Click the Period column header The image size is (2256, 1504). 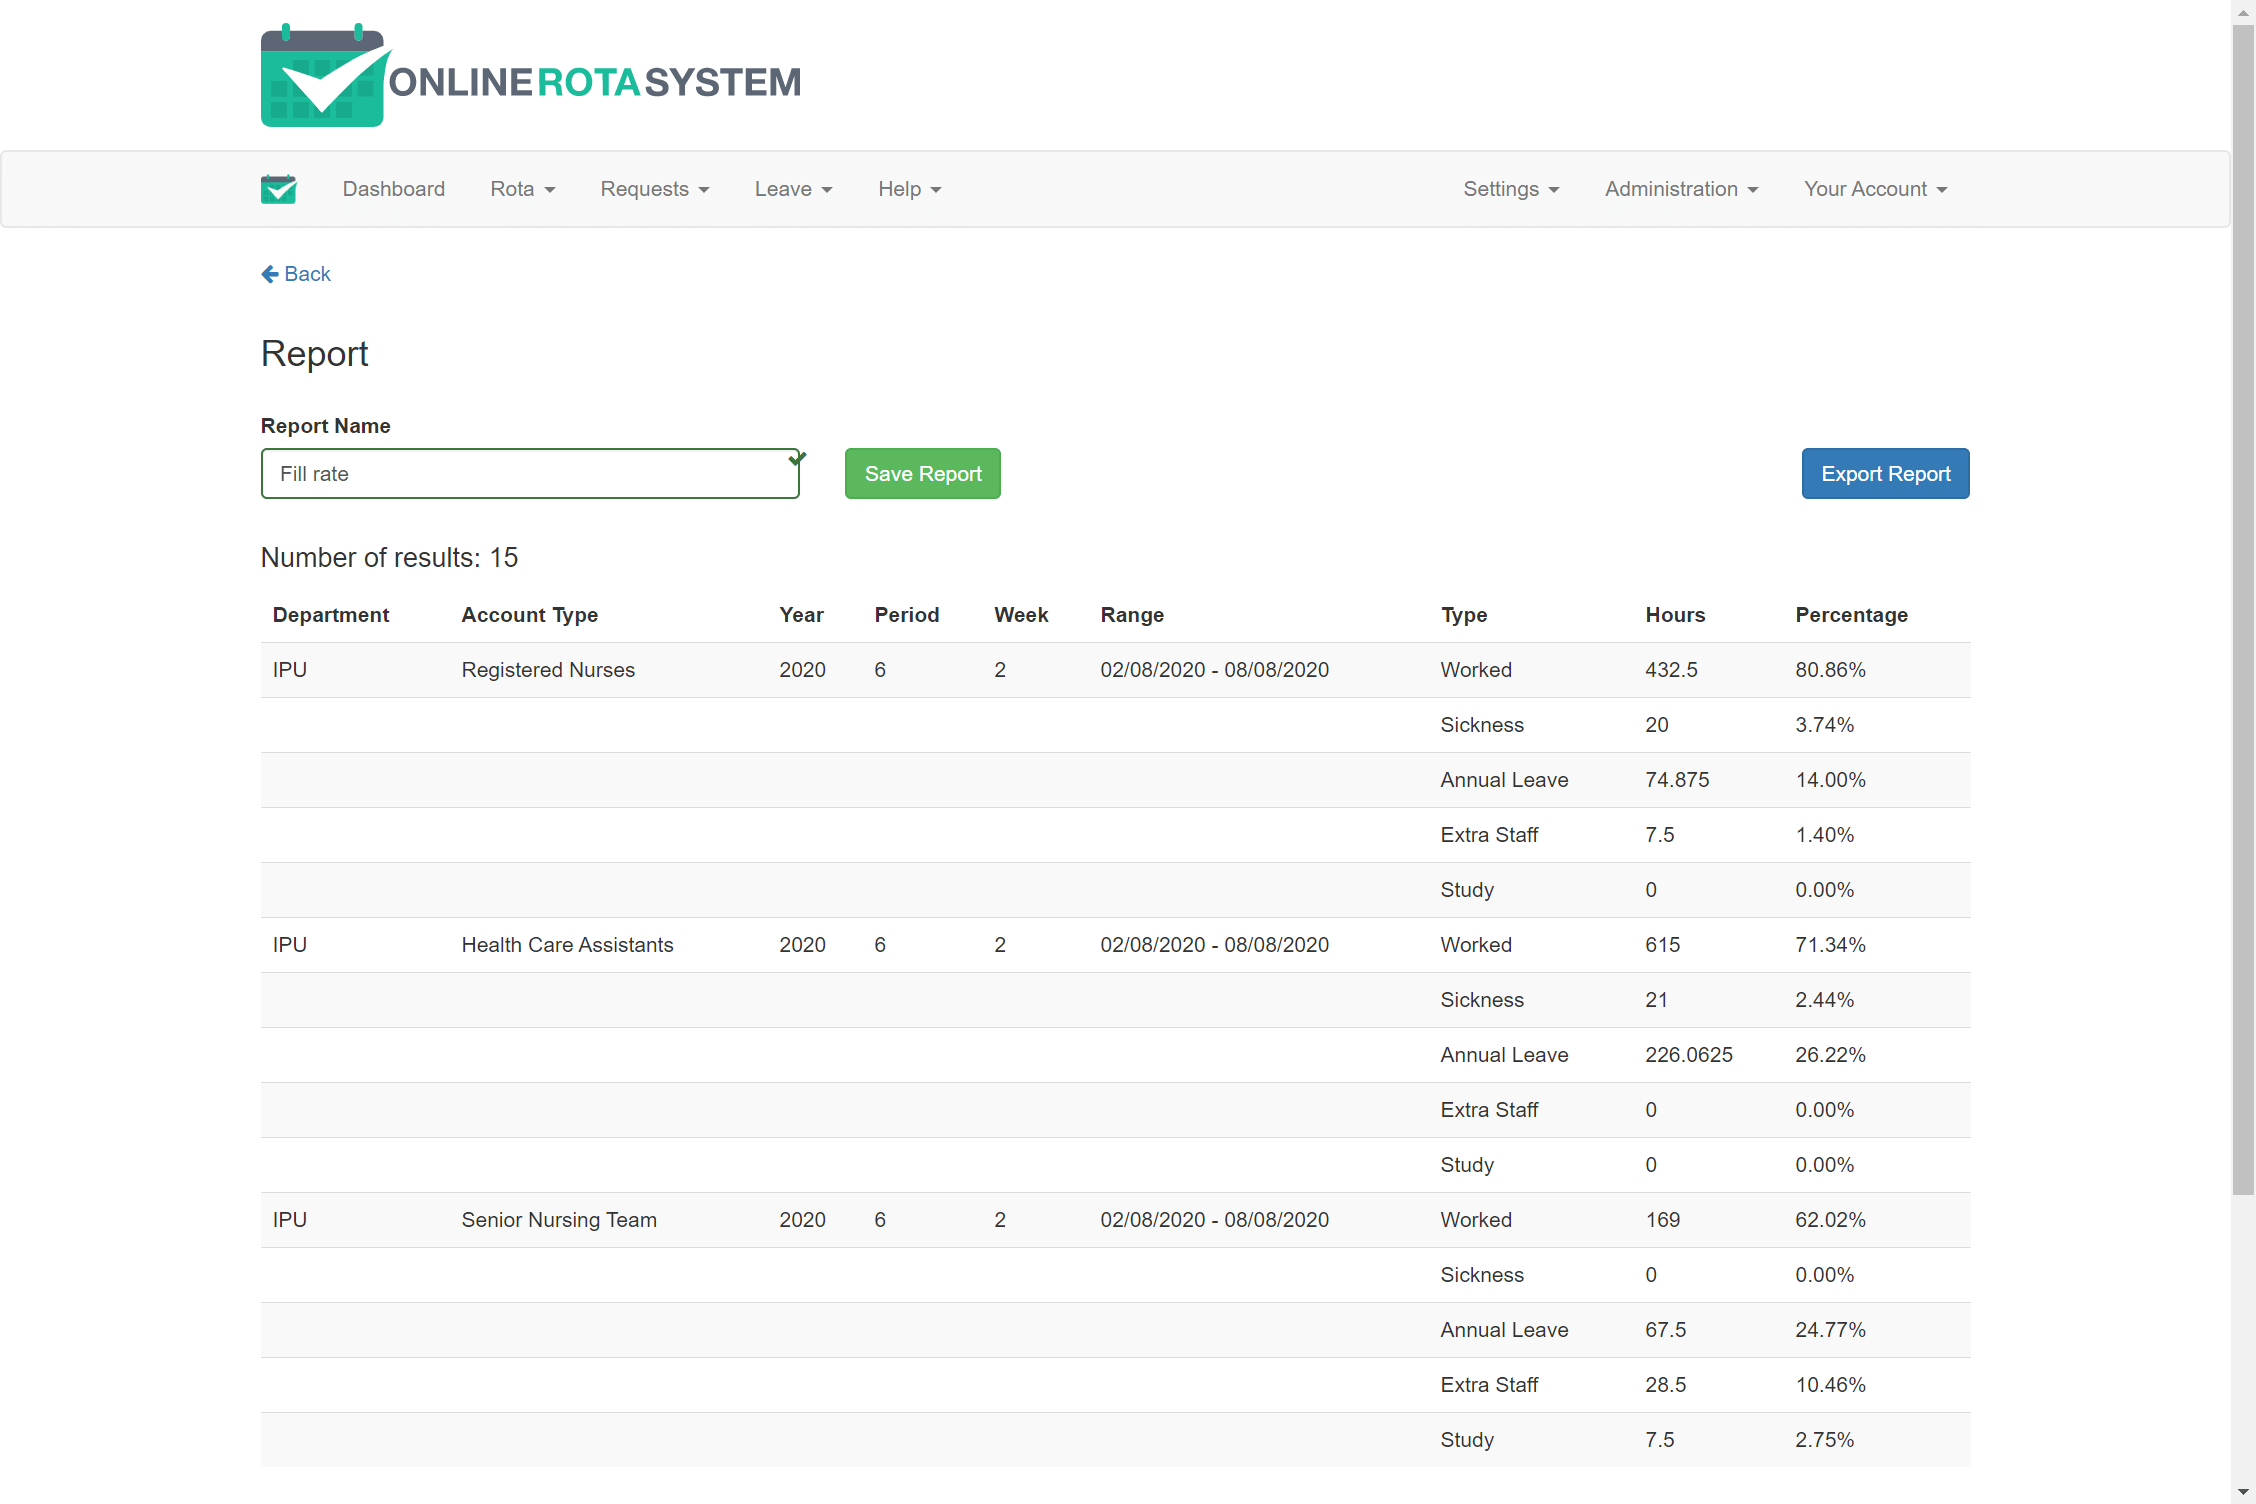click(x=907, y=615)
